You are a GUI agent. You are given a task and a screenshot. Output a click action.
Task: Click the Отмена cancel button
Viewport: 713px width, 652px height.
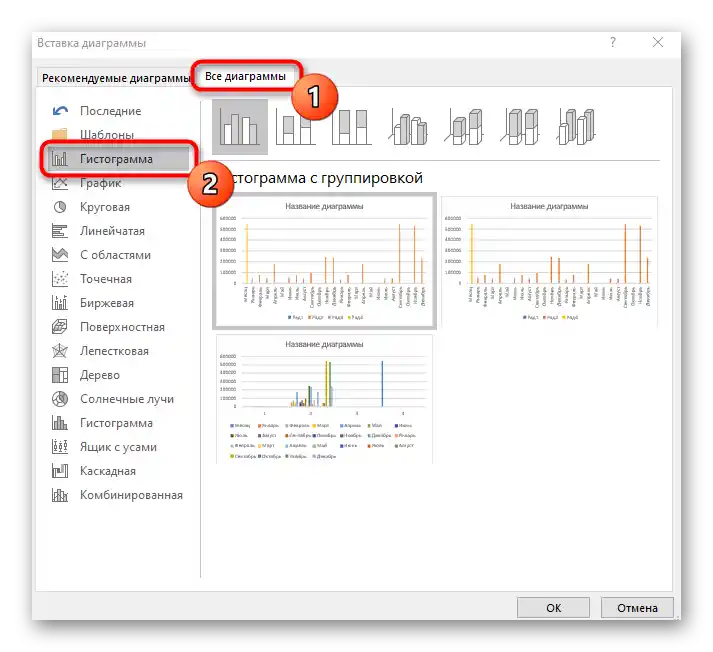(637, 608)
